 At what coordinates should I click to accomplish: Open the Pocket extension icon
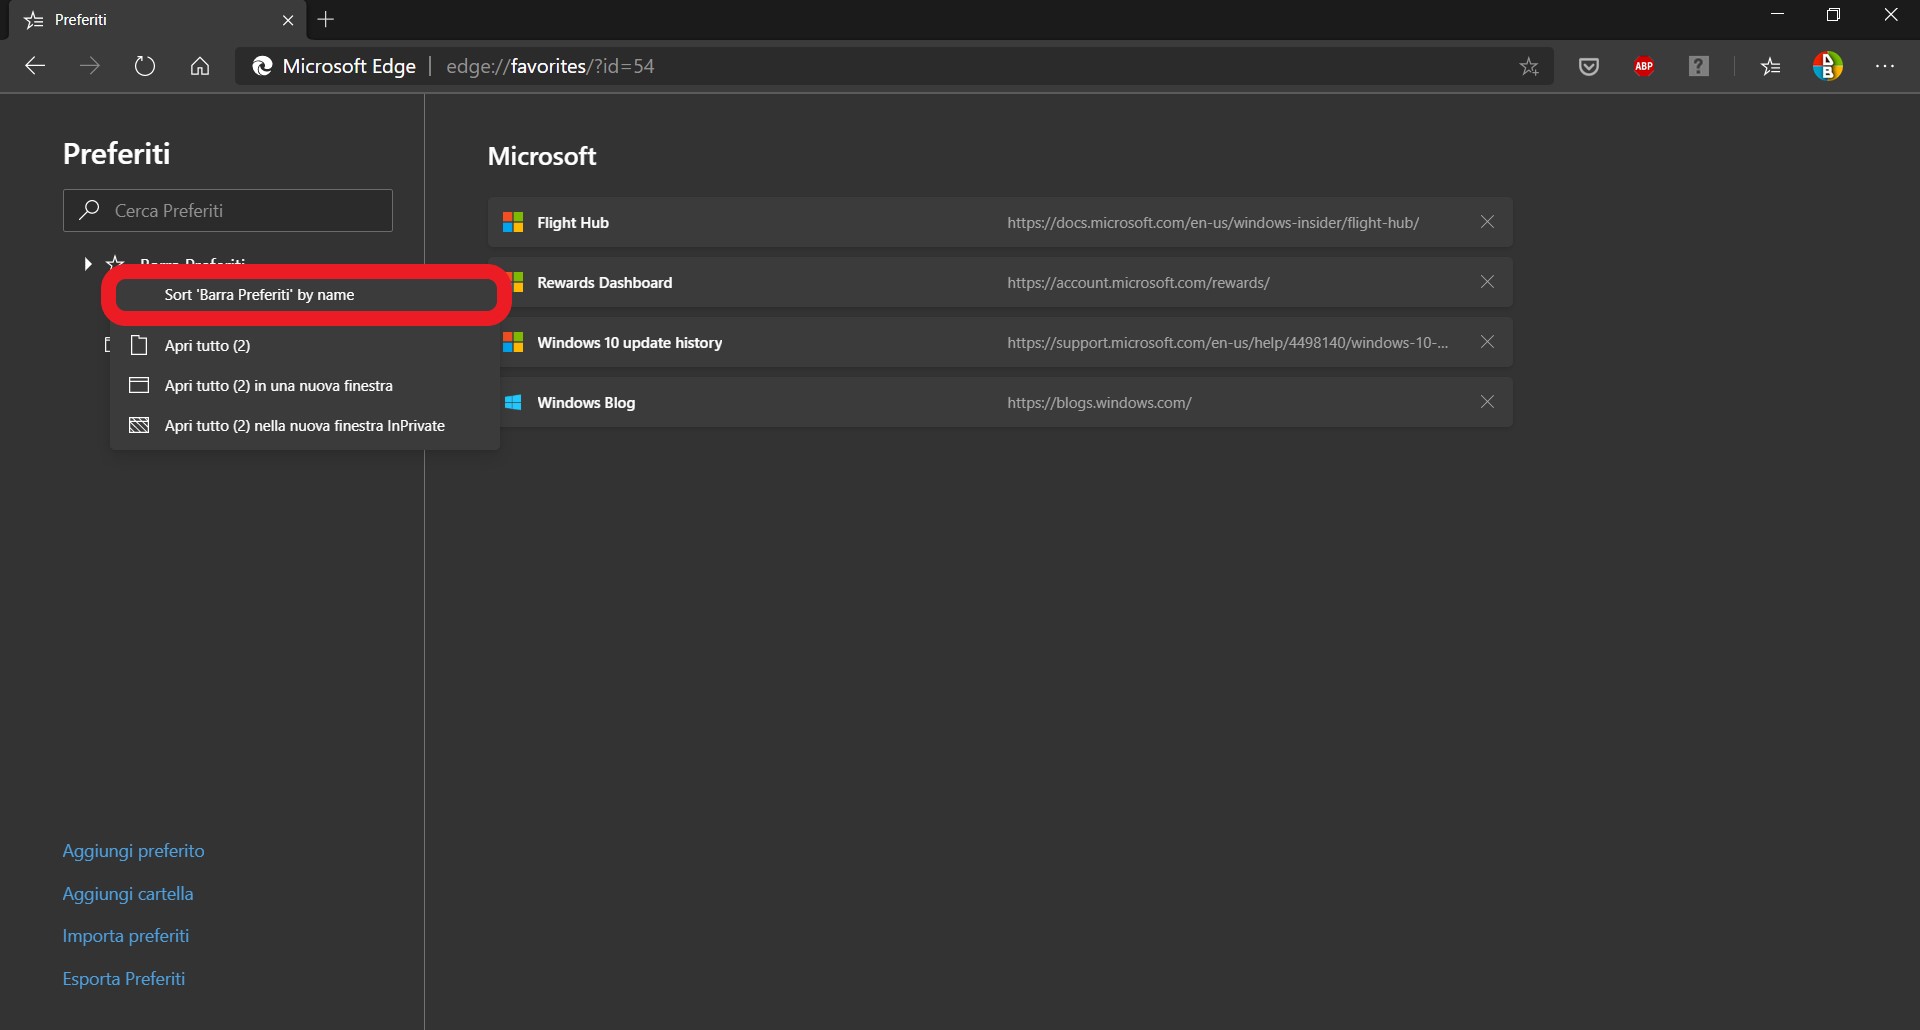(1589, 66)
